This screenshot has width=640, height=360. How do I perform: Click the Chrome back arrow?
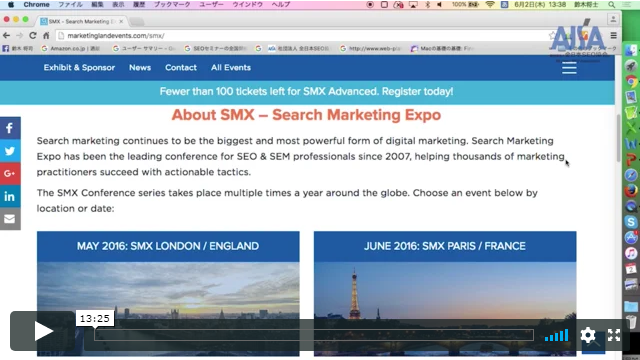tap(6, 36)
